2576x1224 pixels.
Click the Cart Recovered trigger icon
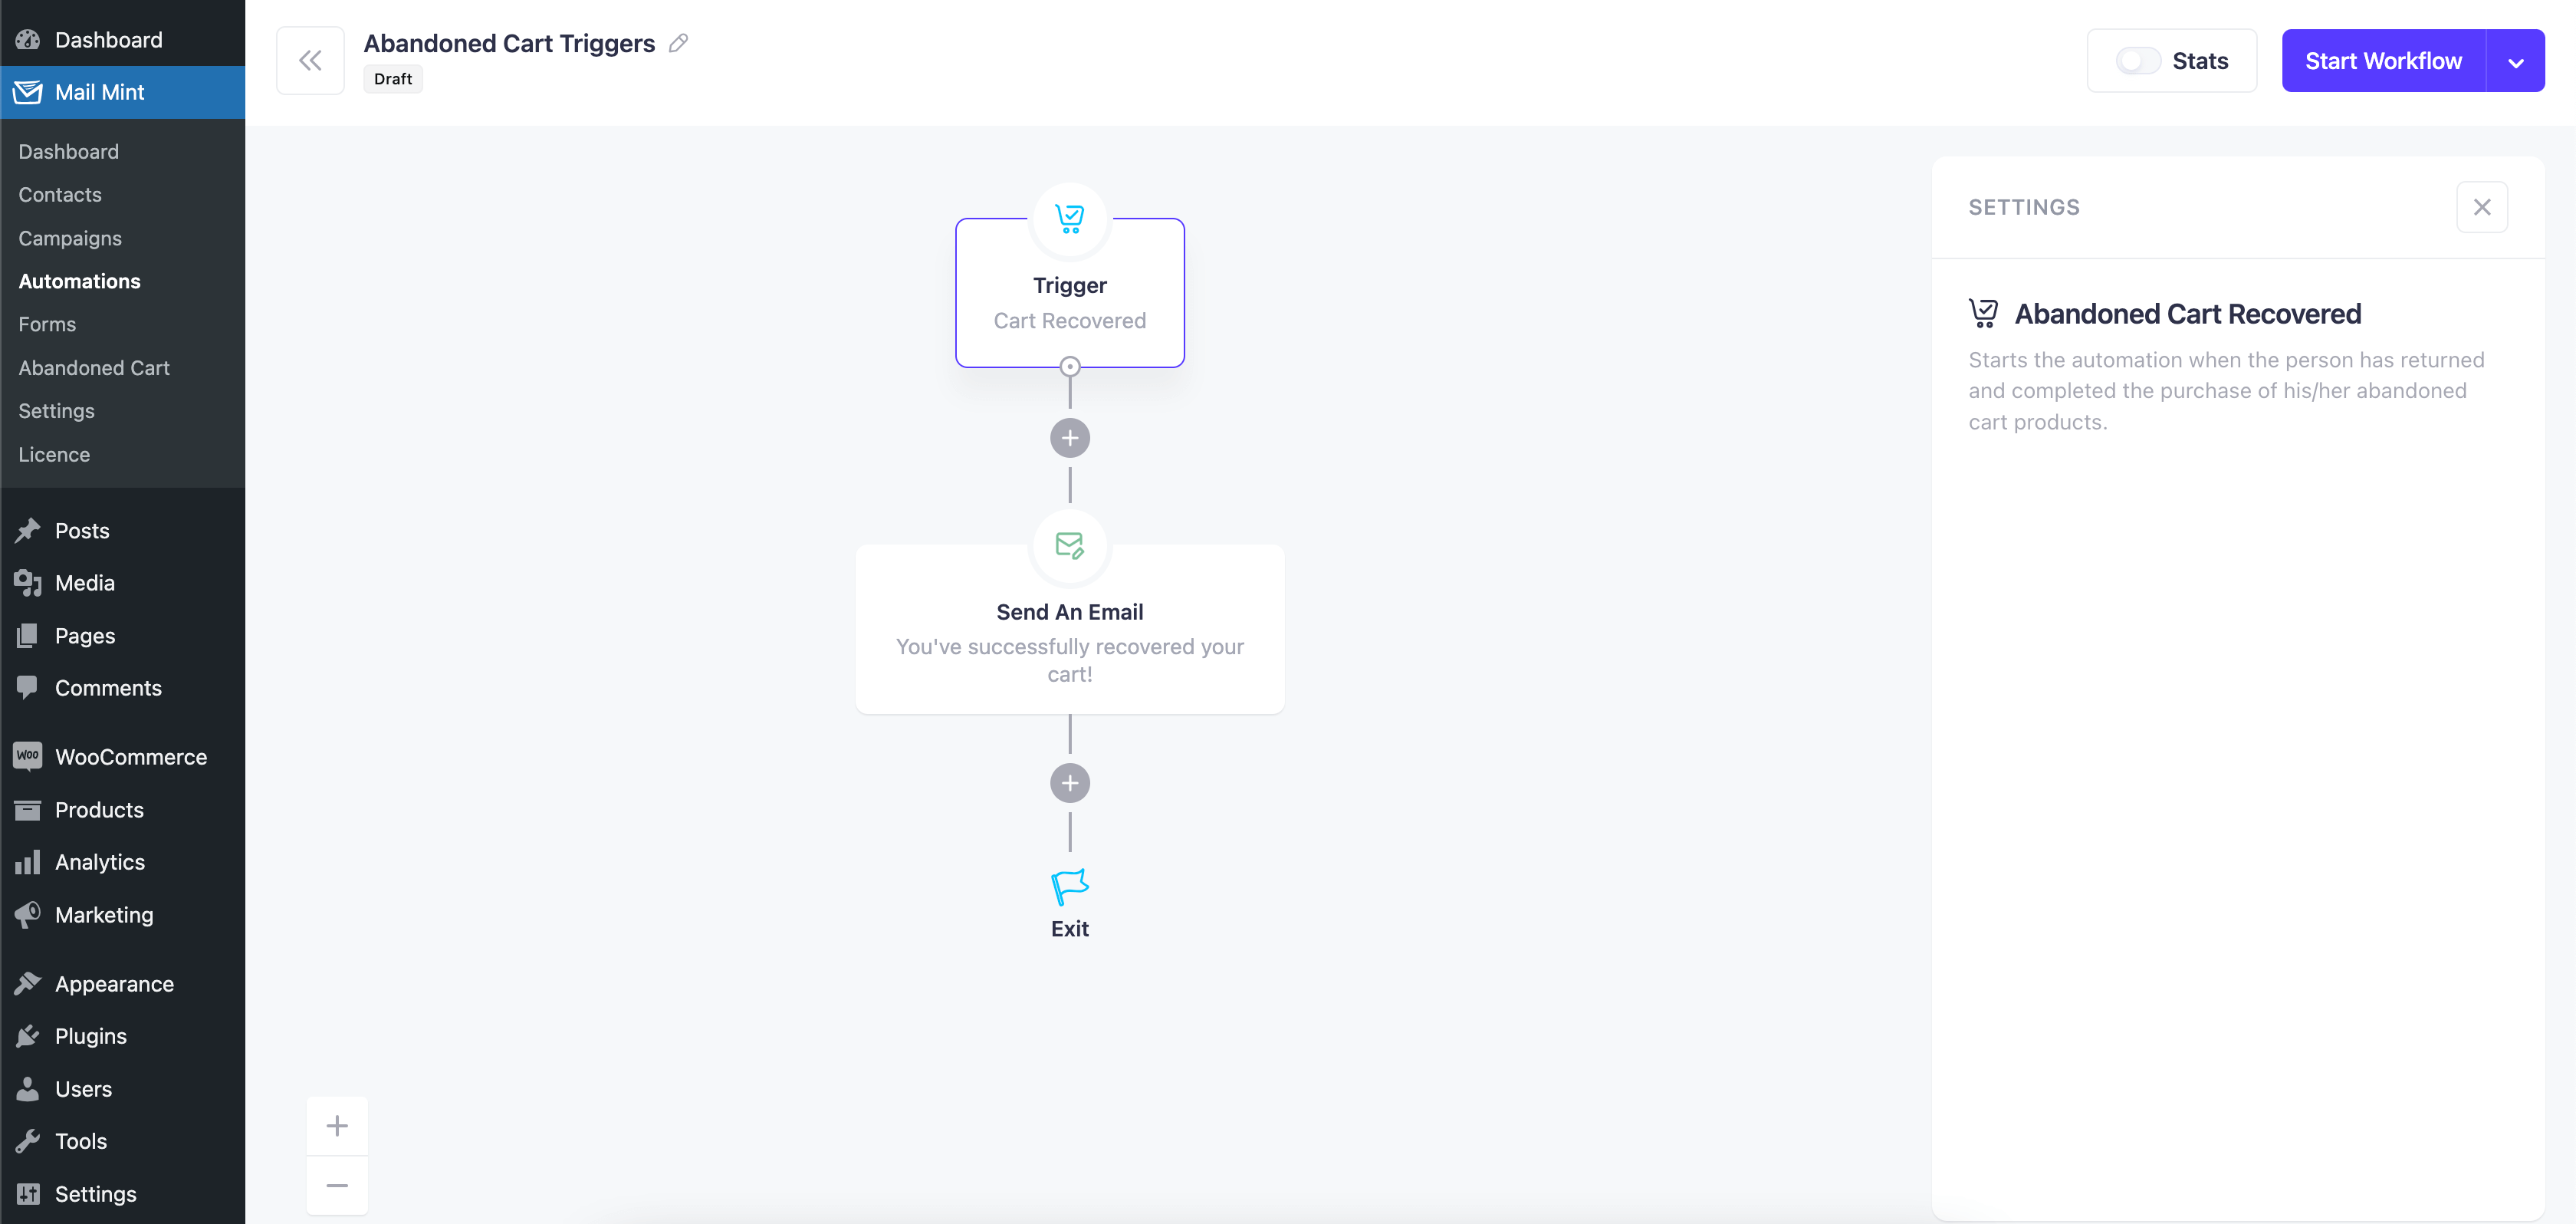tap(1068, 217)
